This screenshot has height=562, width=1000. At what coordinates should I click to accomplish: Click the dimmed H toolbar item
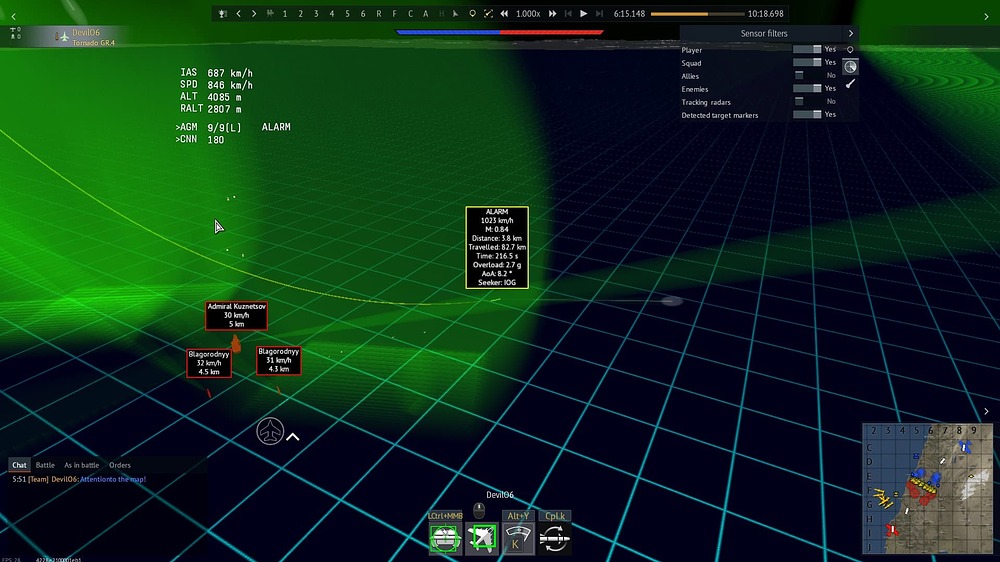pyautogui.click(x=441, y=13)
